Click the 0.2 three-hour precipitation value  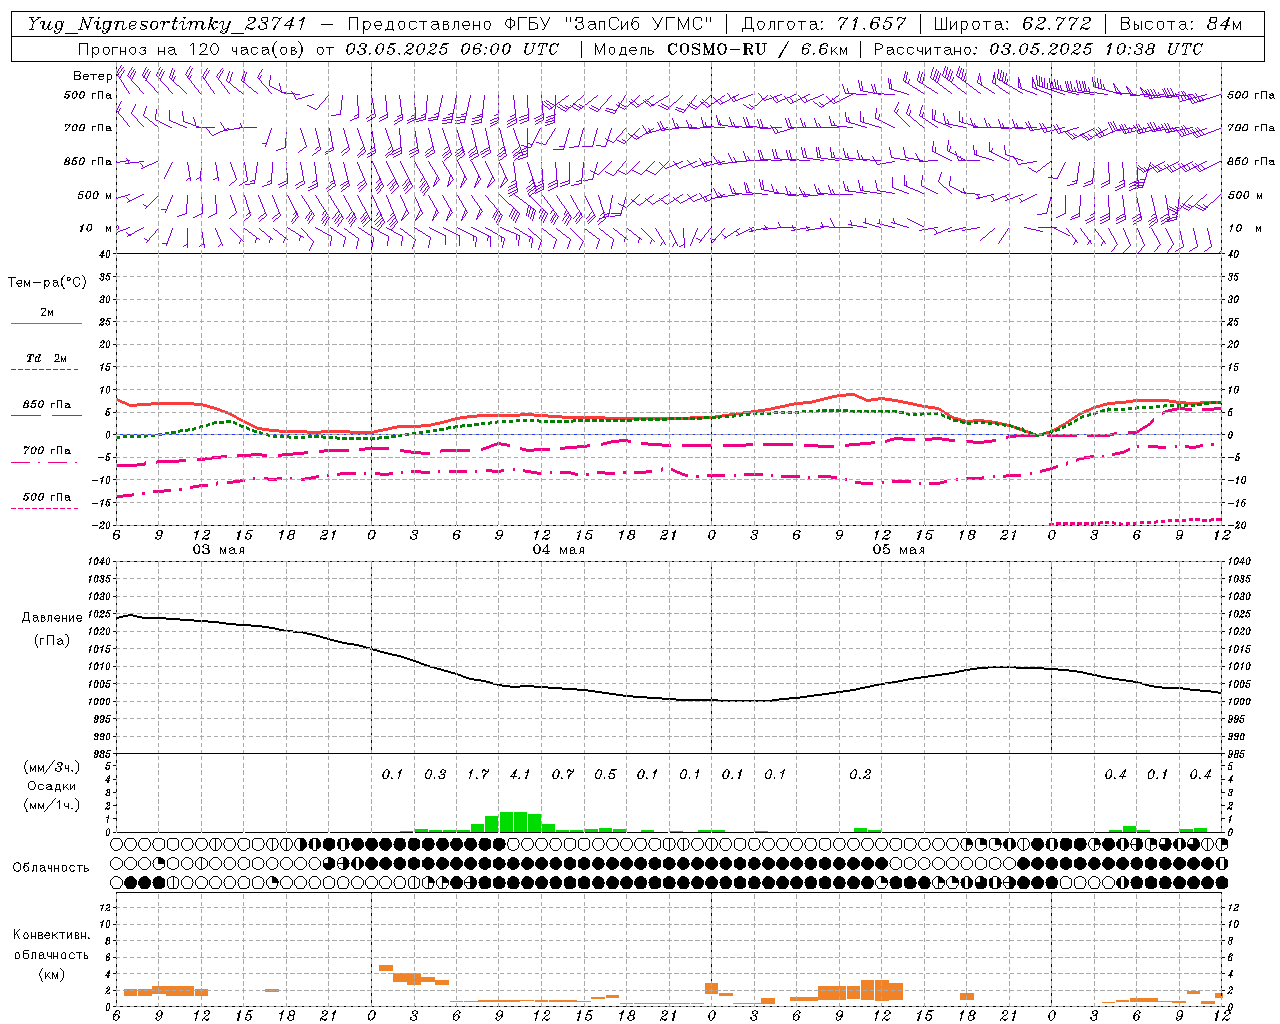point(860,775)
